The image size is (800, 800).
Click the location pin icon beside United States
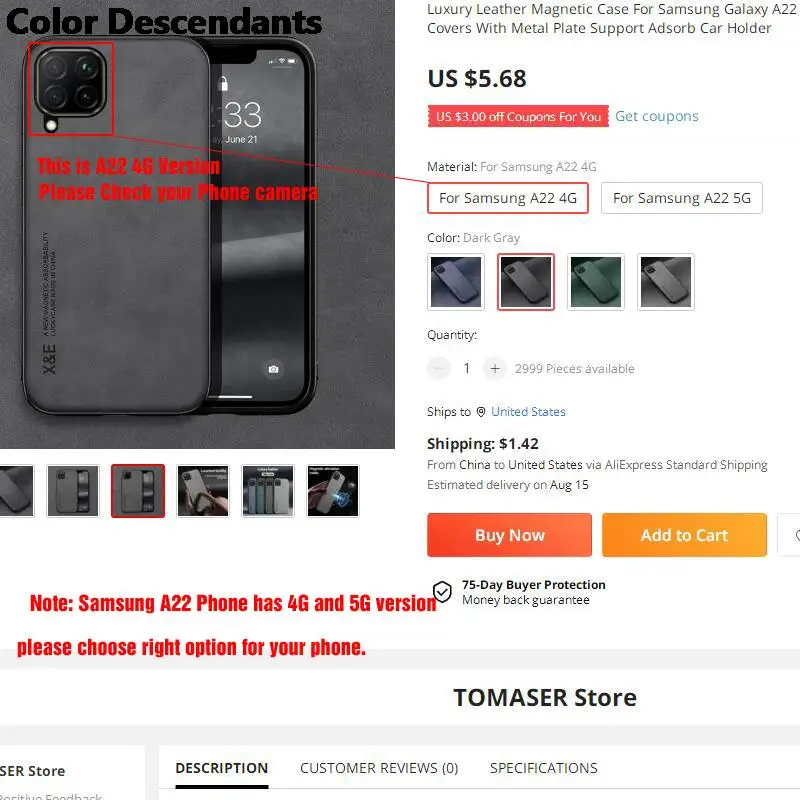(x=481, y=412)
